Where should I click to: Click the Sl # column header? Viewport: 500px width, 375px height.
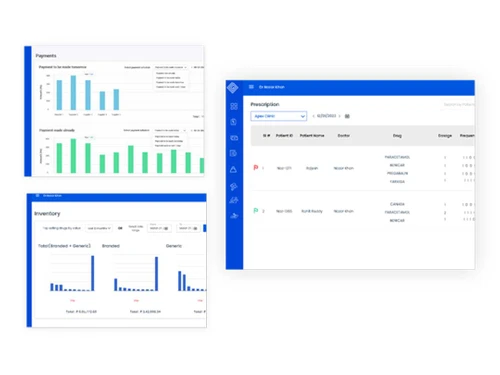point(266,136)
